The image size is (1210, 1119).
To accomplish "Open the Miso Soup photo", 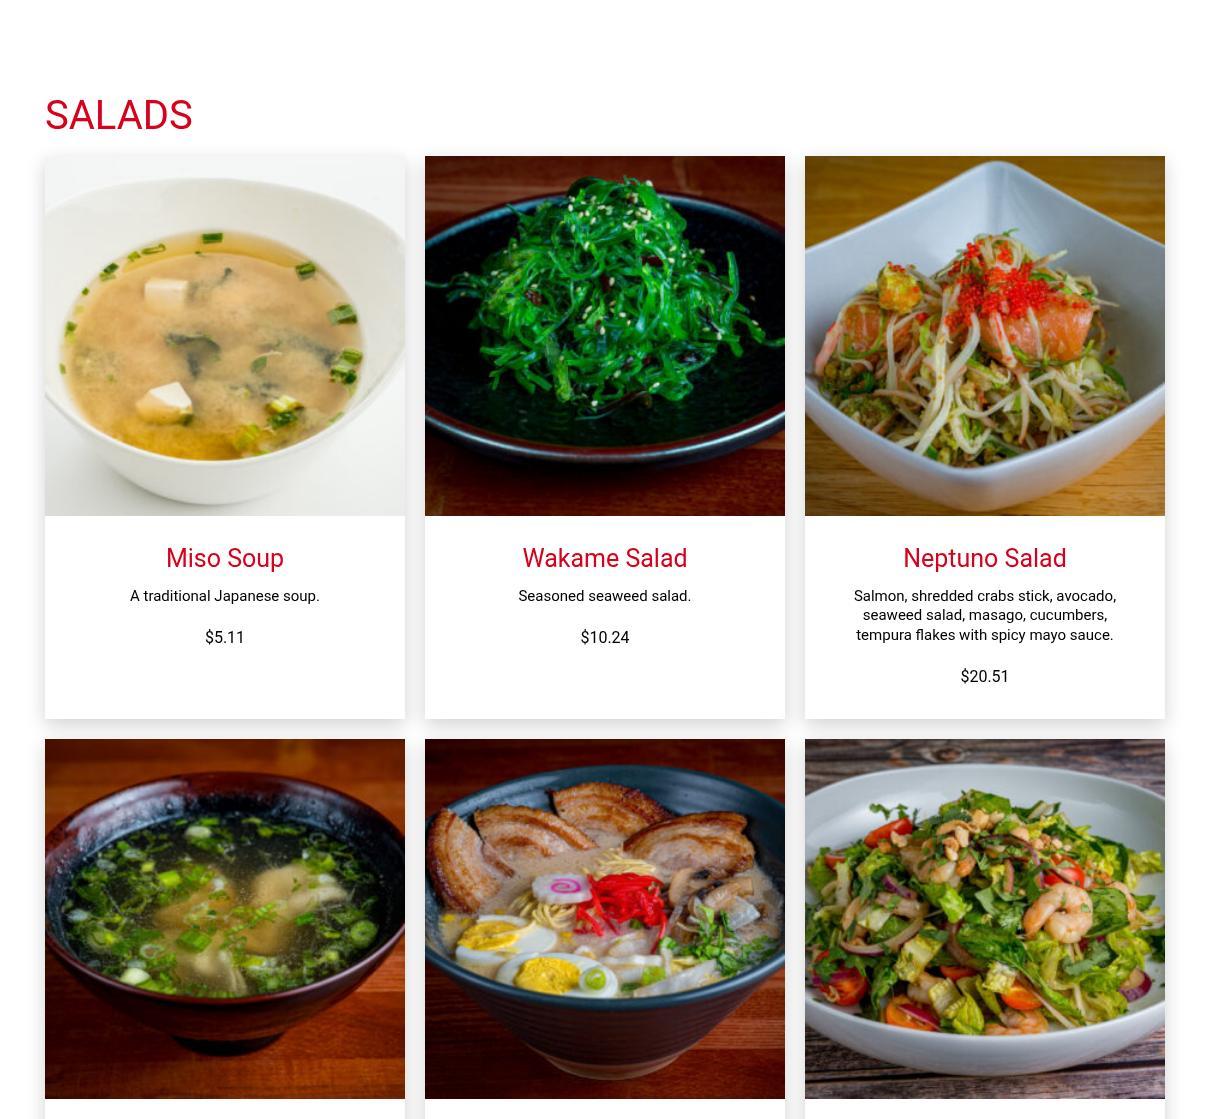I will tap(225, 336).
